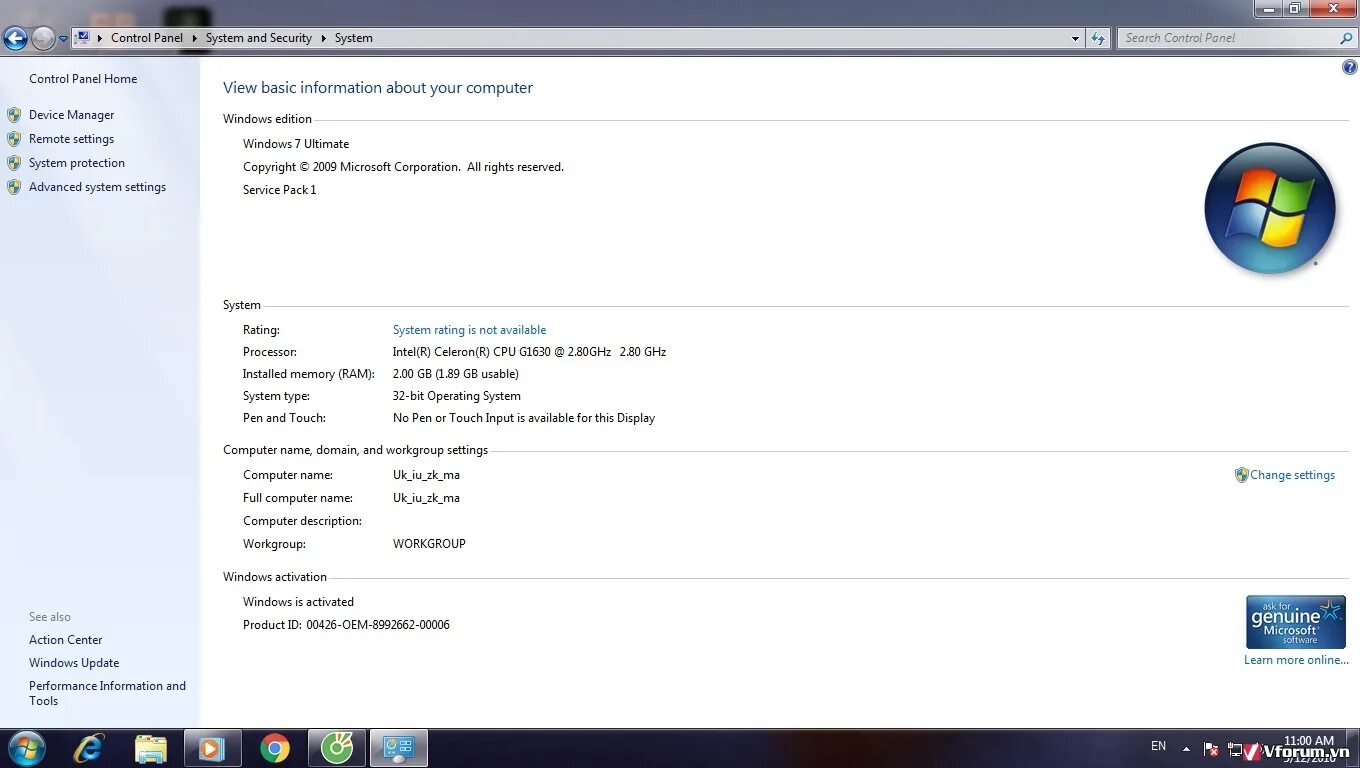Open System protection link
This screenshot has width=1360, height=768.
click(x=77, y=163)
